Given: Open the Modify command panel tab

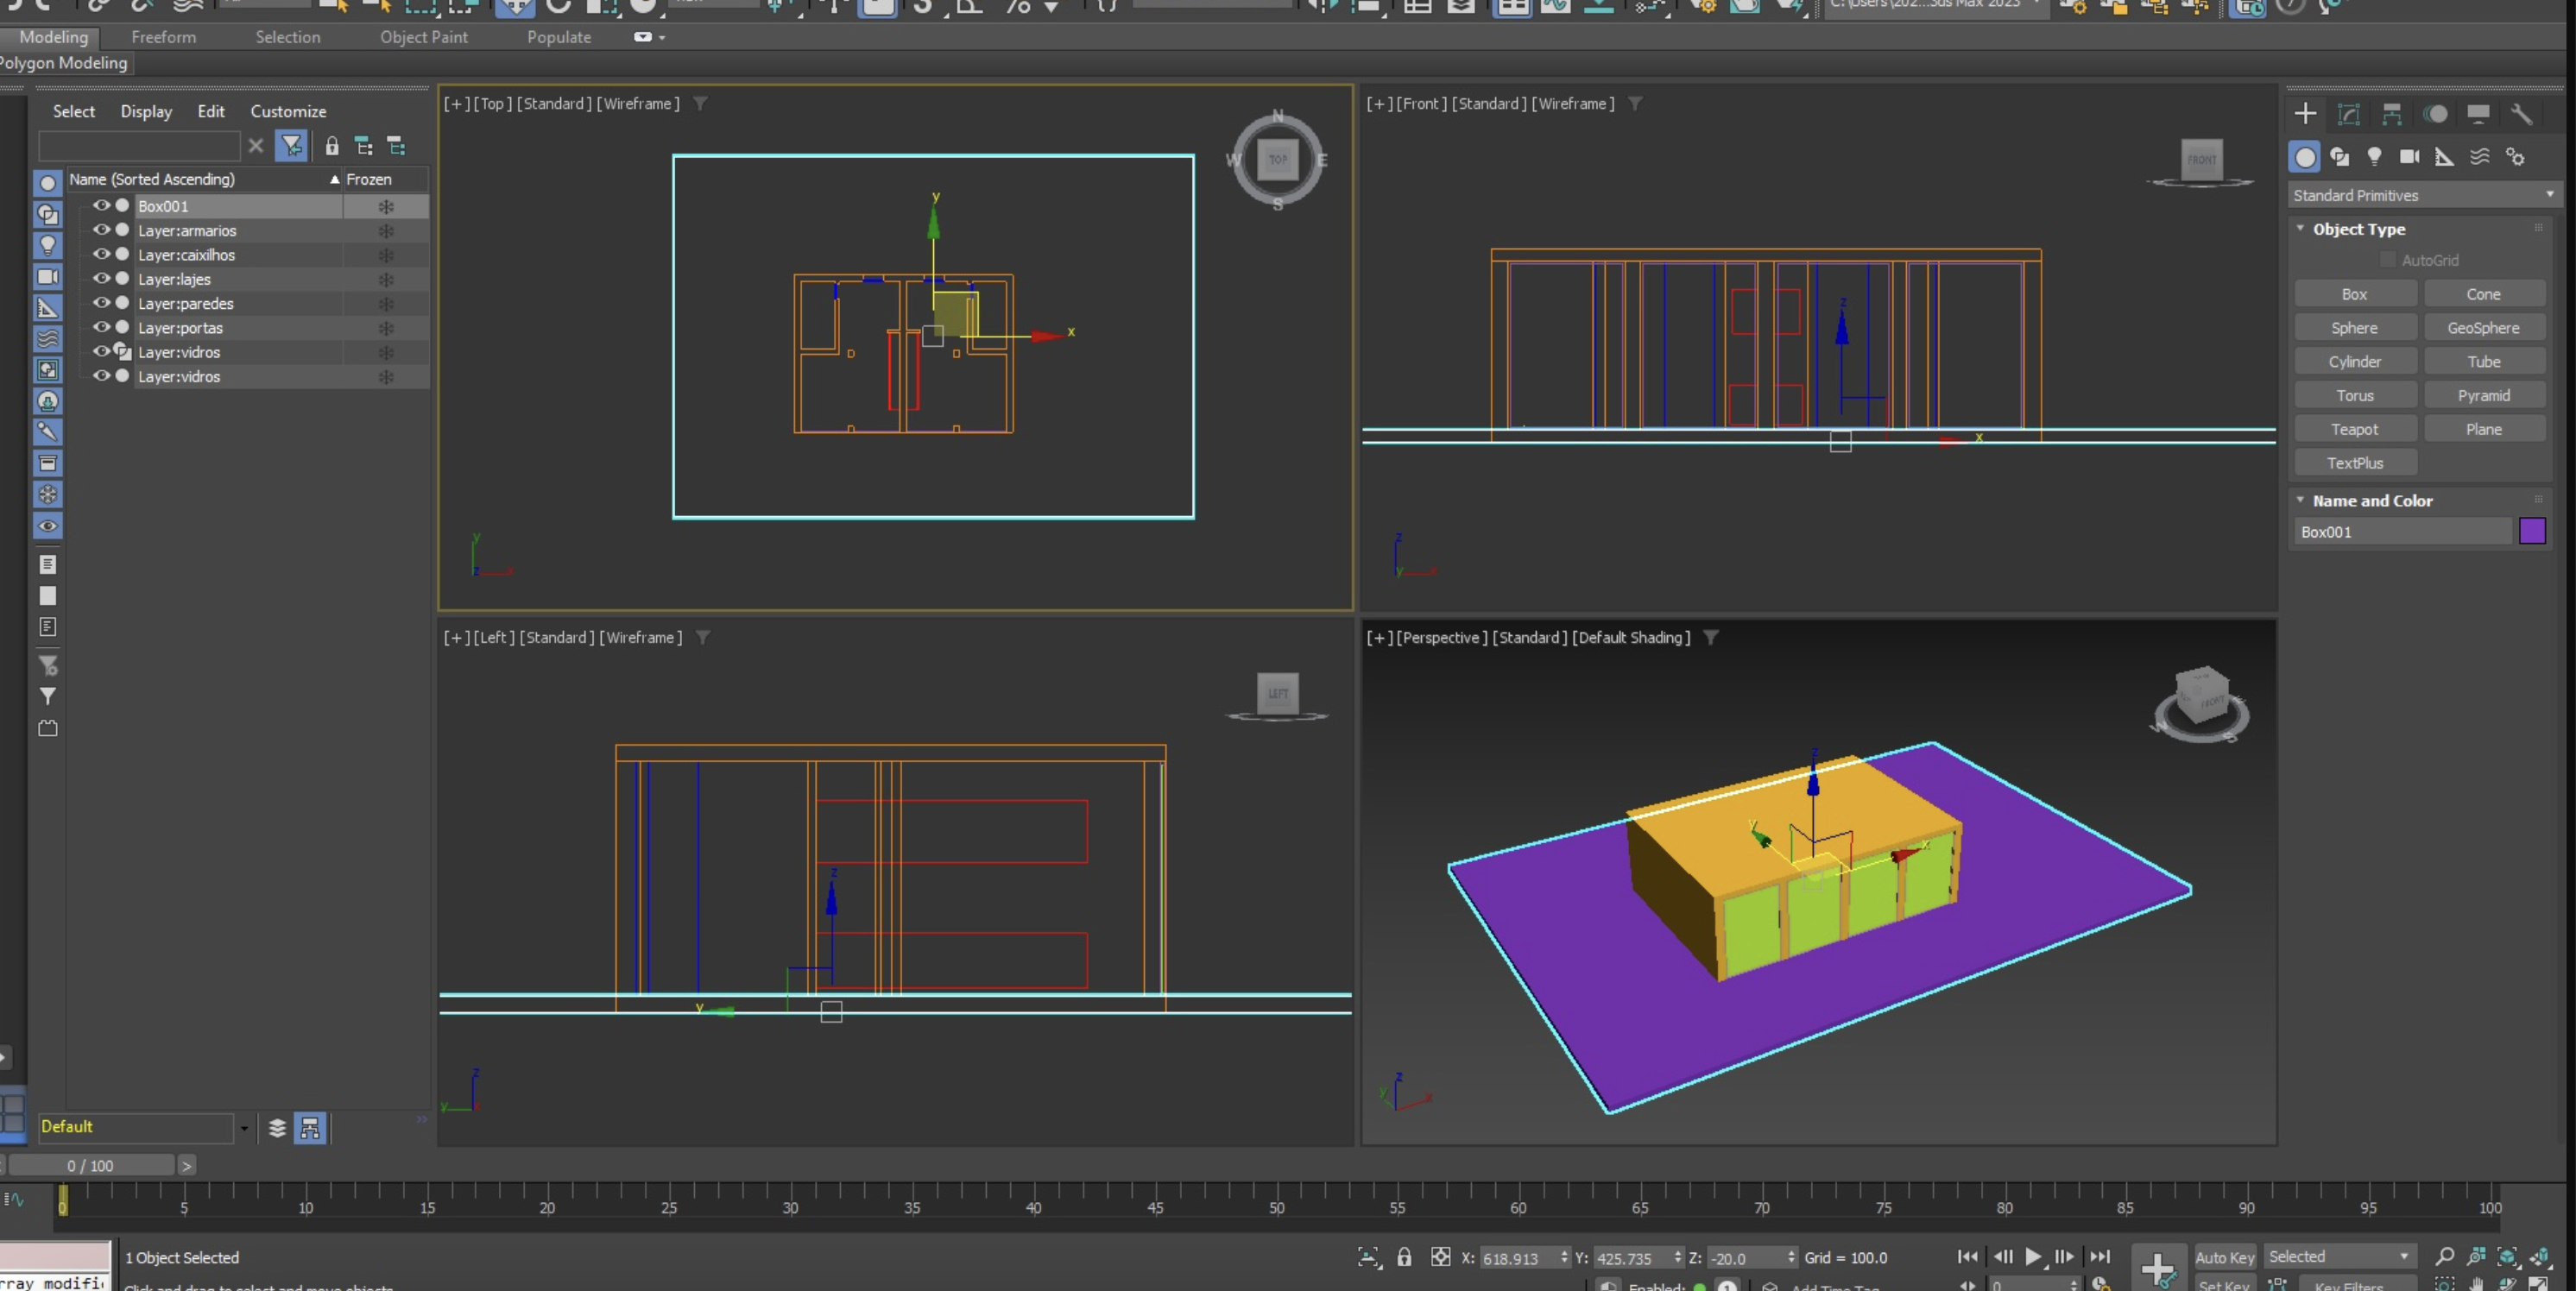Looking at the screenshot, I should click(2348, 114).
